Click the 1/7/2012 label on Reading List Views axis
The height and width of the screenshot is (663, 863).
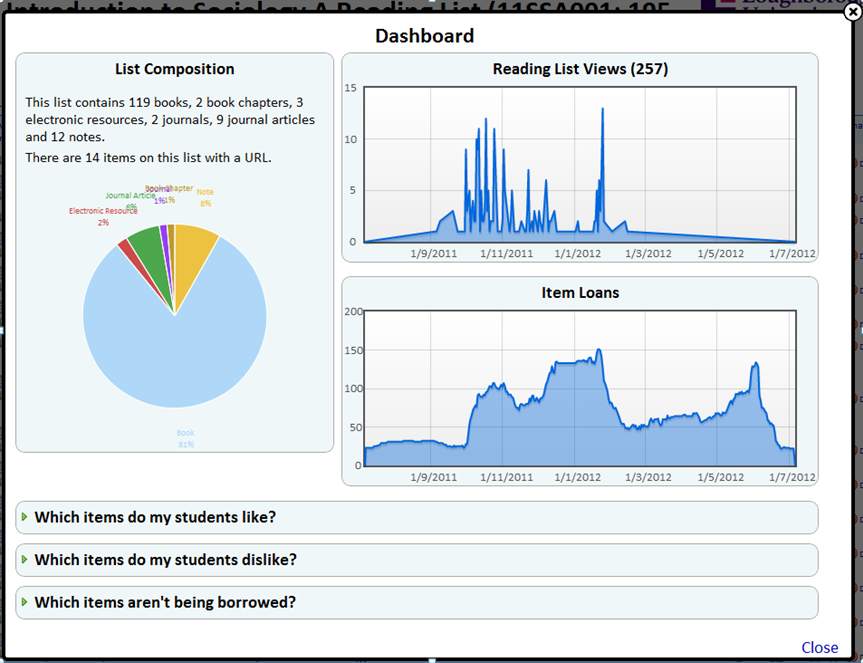(791, 254)
